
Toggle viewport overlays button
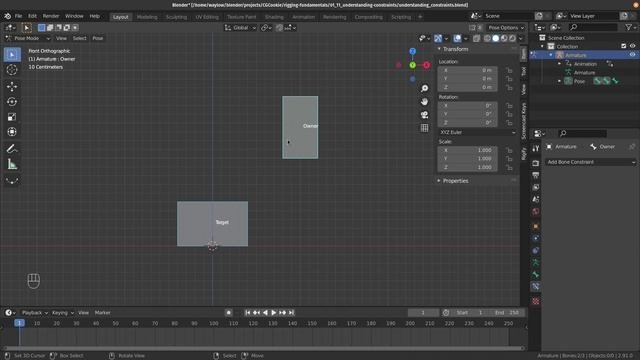tap(457, 38)
